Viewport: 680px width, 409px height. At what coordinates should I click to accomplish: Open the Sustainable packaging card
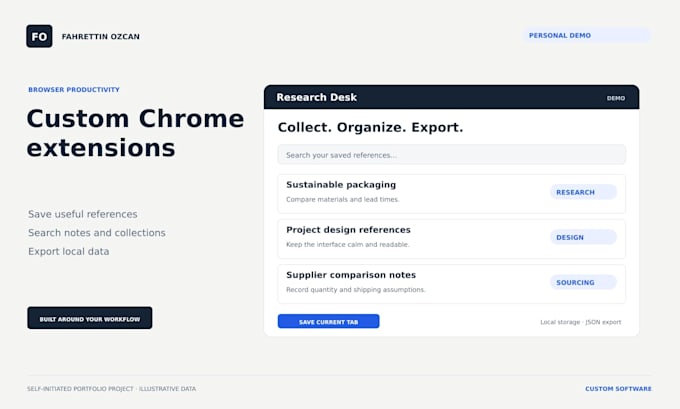(x=451, y=194)
